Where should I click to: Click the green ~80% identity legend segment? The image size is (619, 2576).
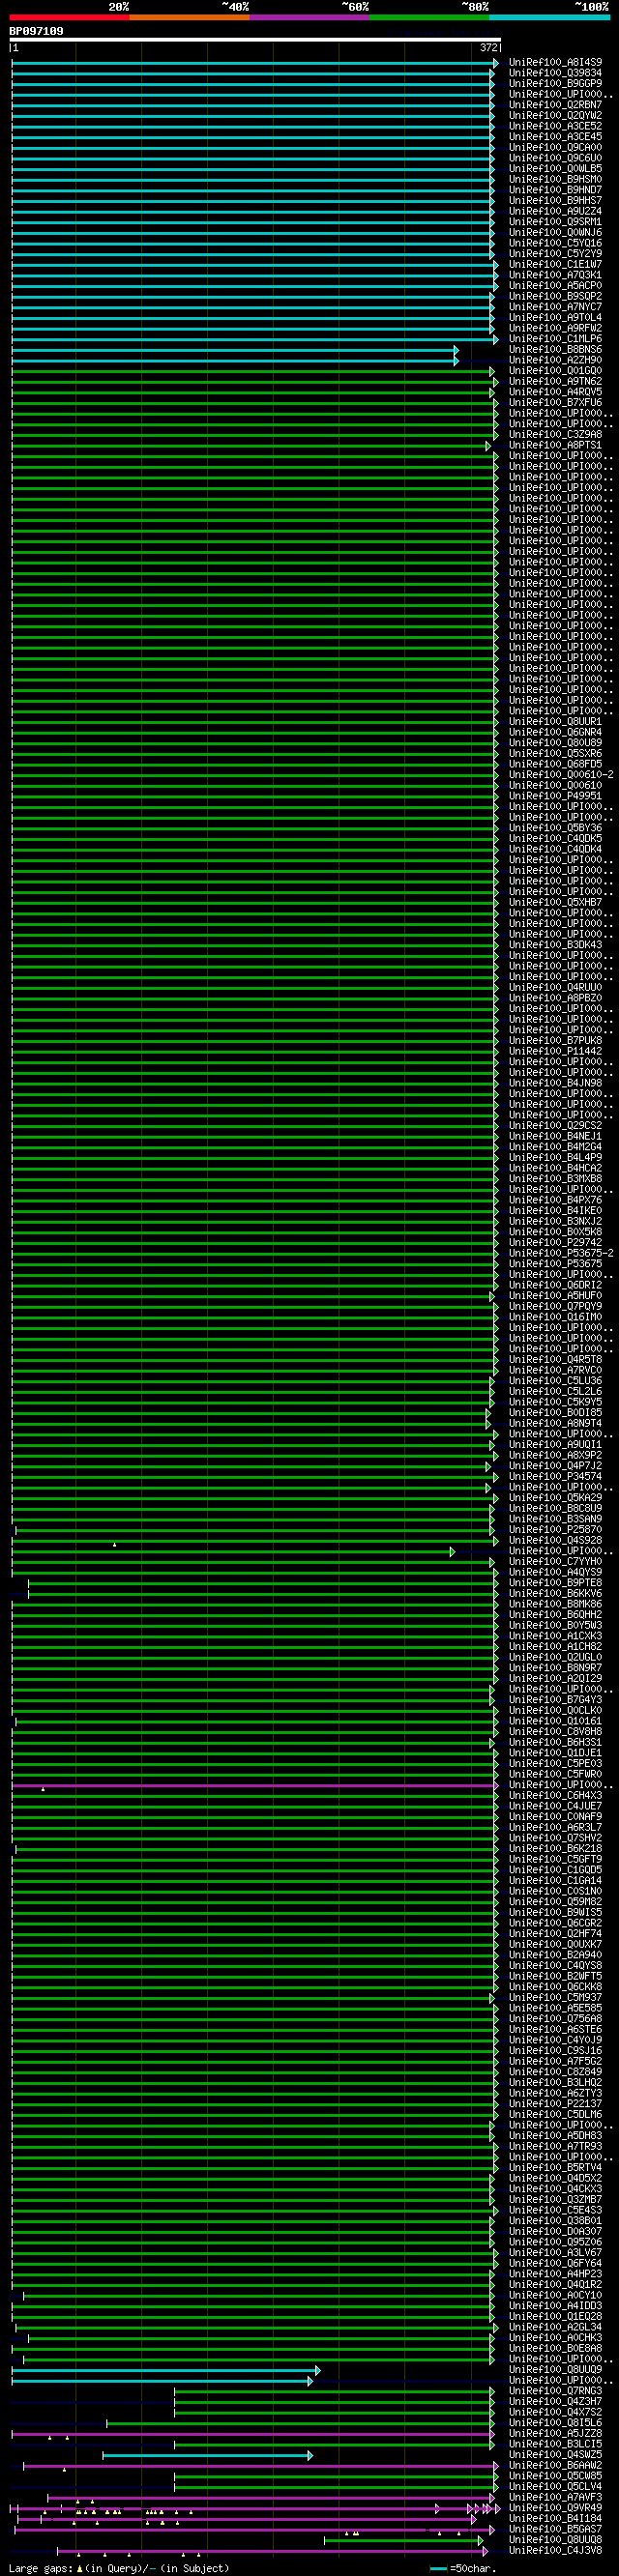tap(430, 17)
